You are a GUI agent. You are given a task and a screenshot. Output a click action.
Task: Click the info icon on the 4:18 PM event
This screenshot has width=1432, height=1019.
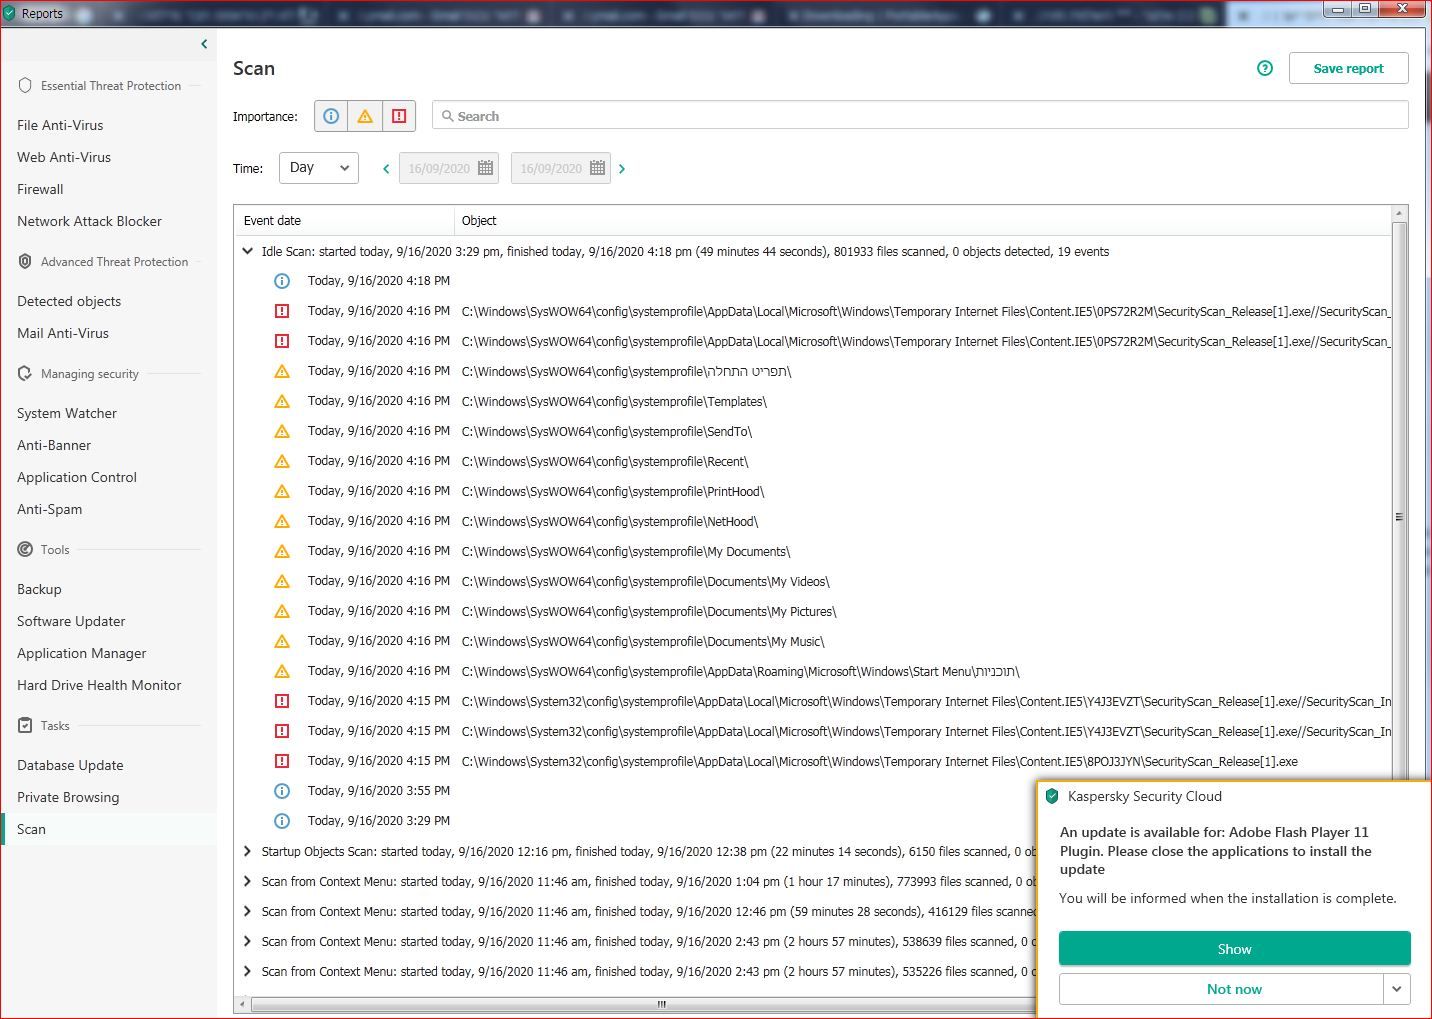pos(282,281)
